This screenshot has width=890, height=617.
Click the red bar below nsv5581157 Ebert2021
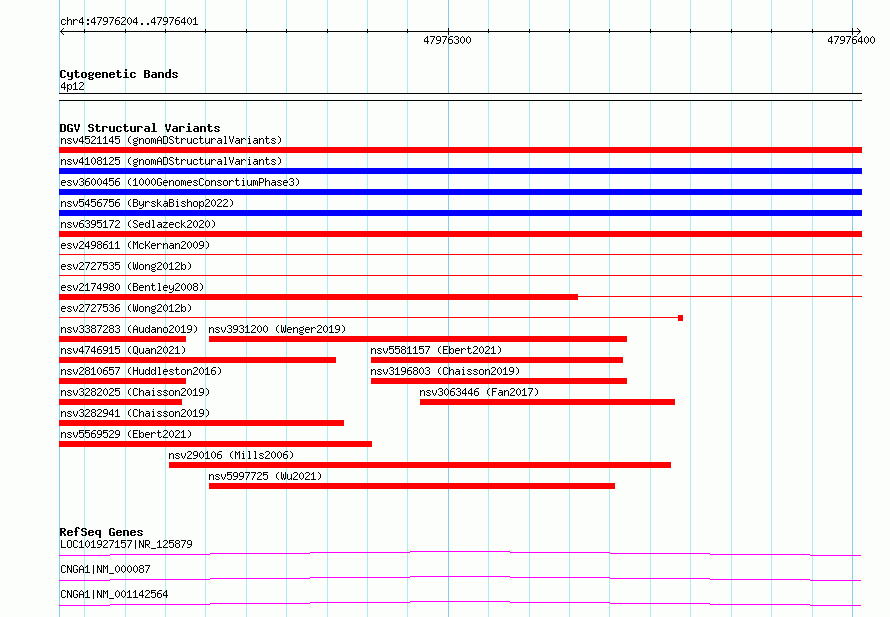click(497, 360)
